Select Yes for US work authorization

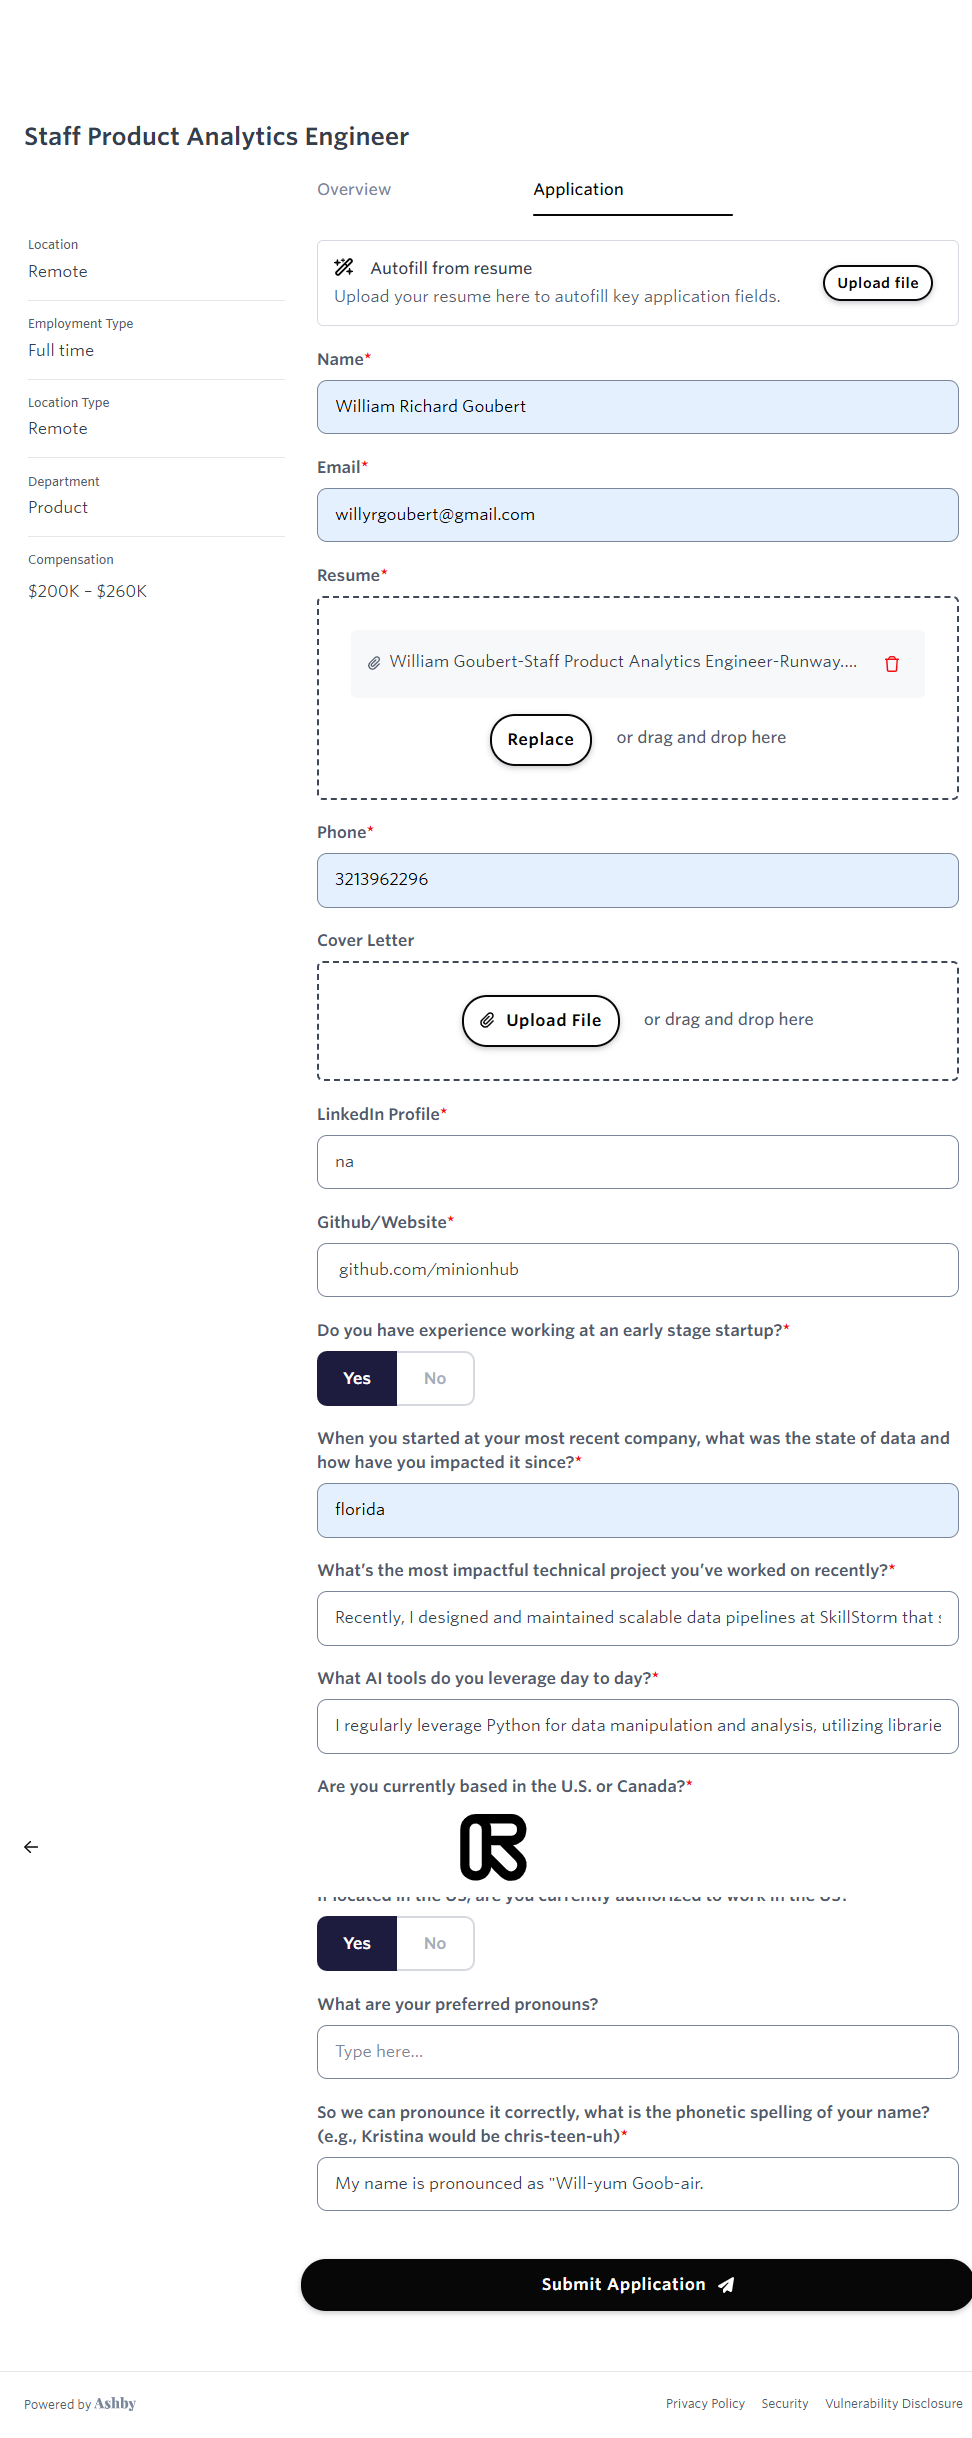pos(357,1943)
